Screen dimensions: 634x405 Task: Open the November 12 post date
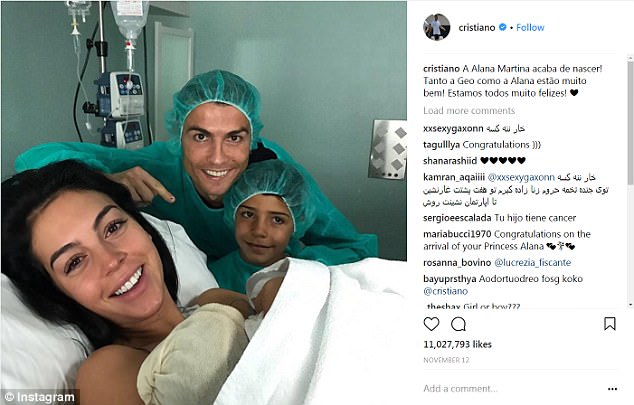click(x=446, y=360)
